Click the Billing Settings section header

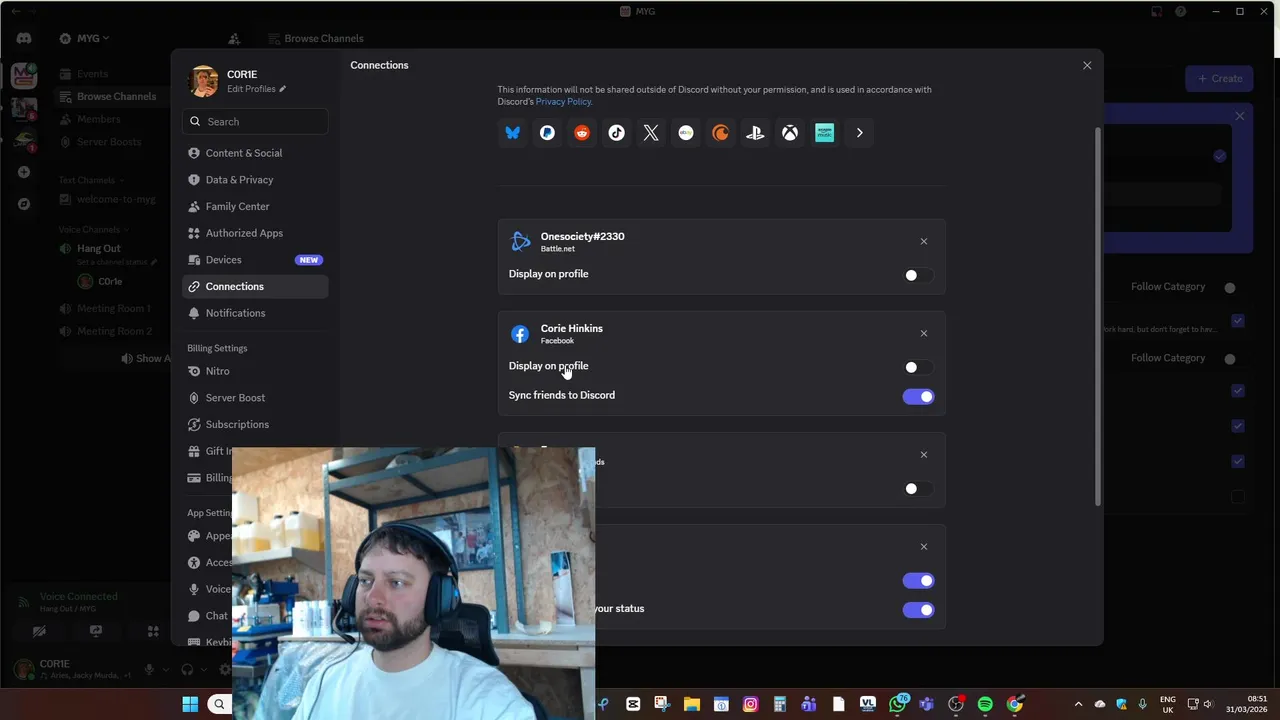(217, 348)
